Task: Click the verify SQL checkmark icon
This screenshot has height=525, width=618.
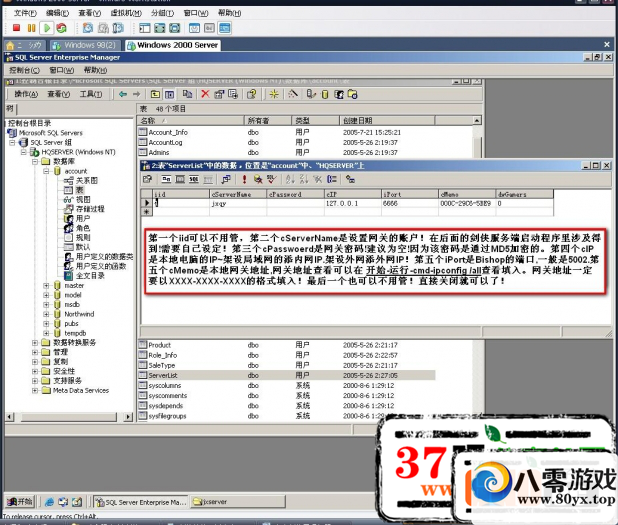Action: tap(271, 180)
